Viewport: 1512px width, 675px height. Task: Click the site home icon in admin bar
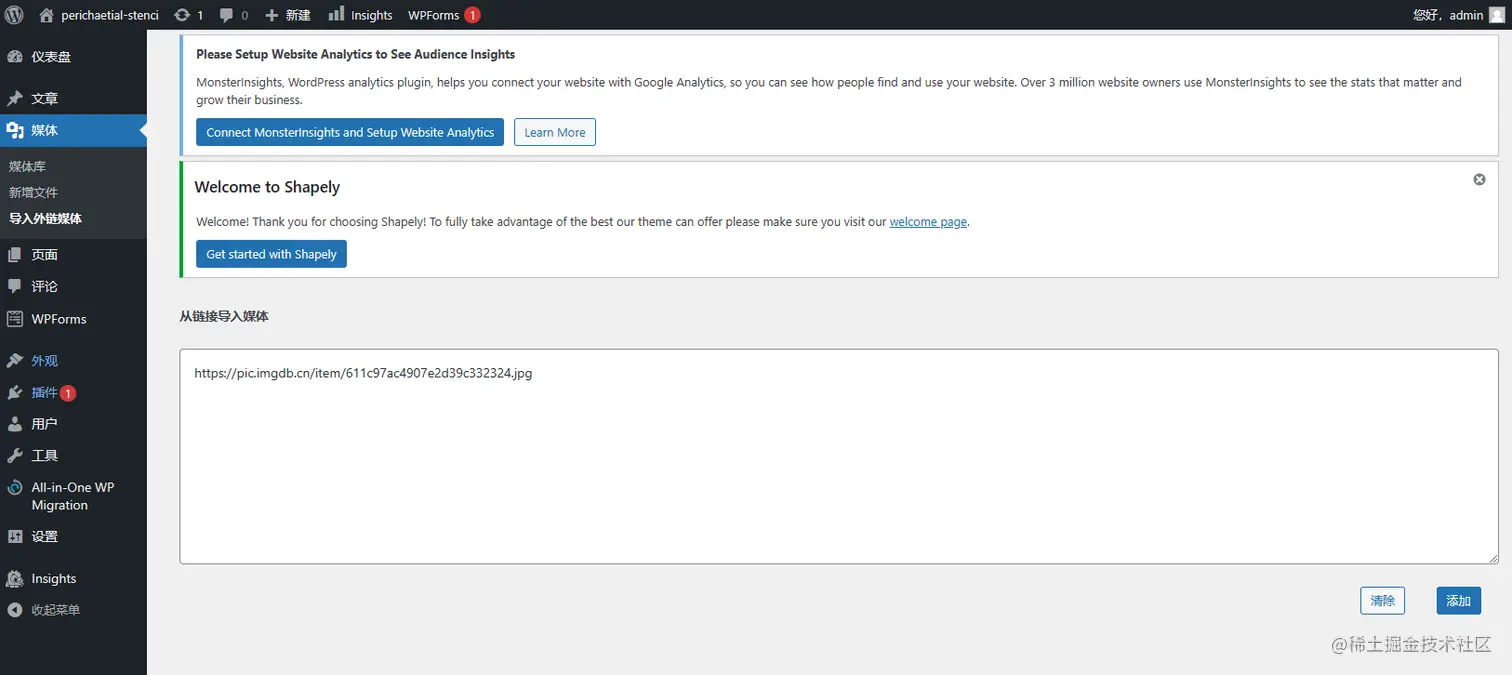[x=46, y=15]
